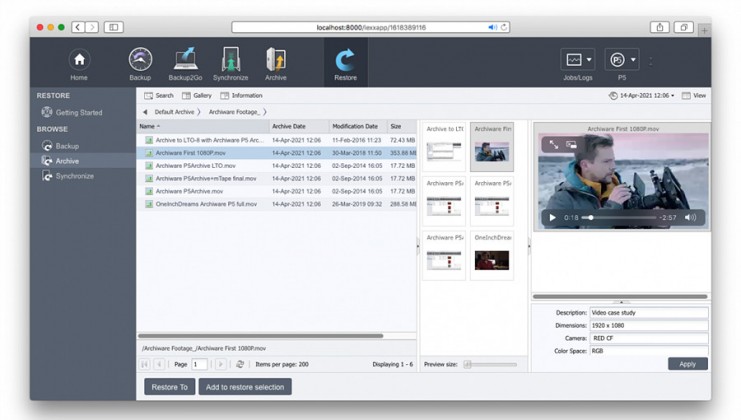Expand the P5 dropdown arrow

pos(633,60)
